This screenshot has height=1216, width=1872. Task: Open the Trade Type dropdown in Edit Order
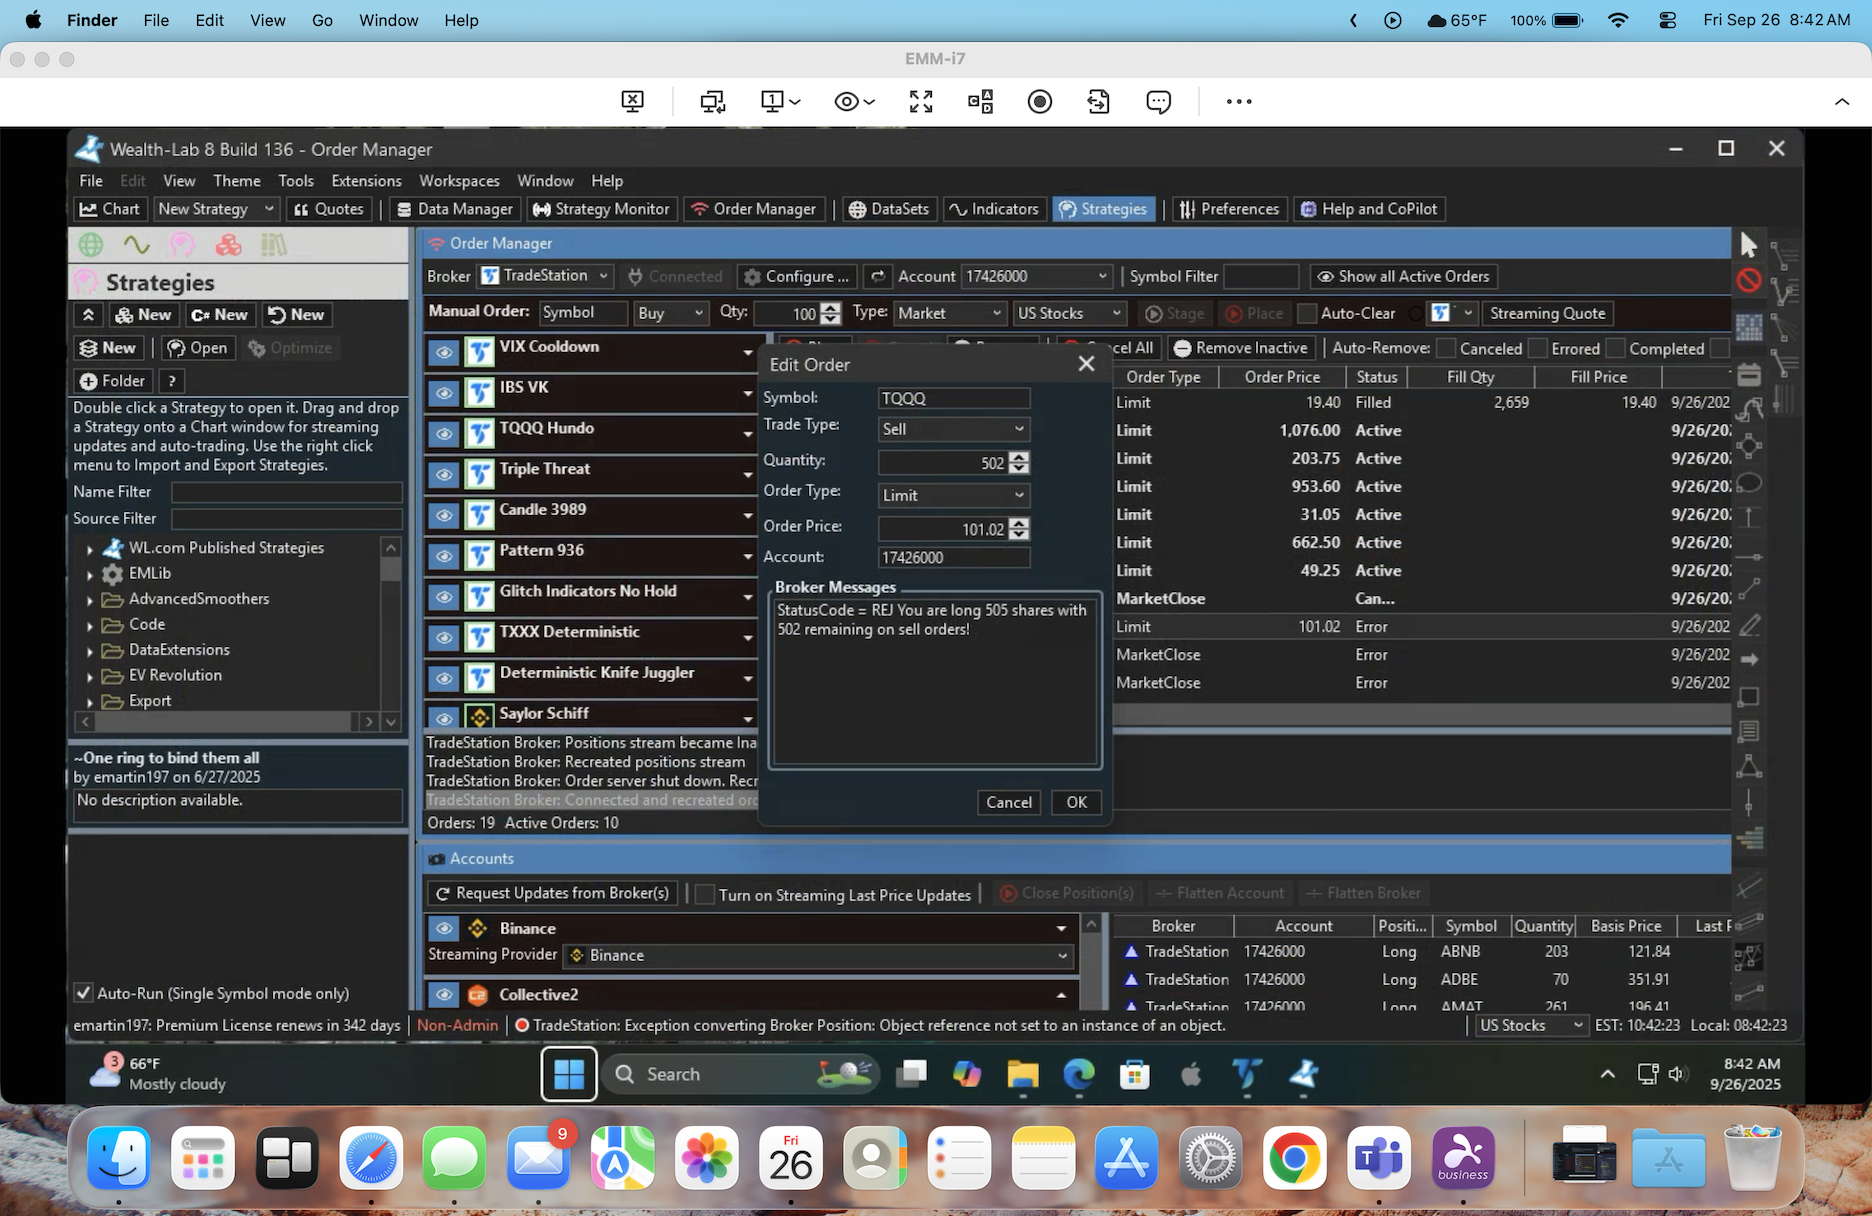pyautogui.click(x=953, y=429)
